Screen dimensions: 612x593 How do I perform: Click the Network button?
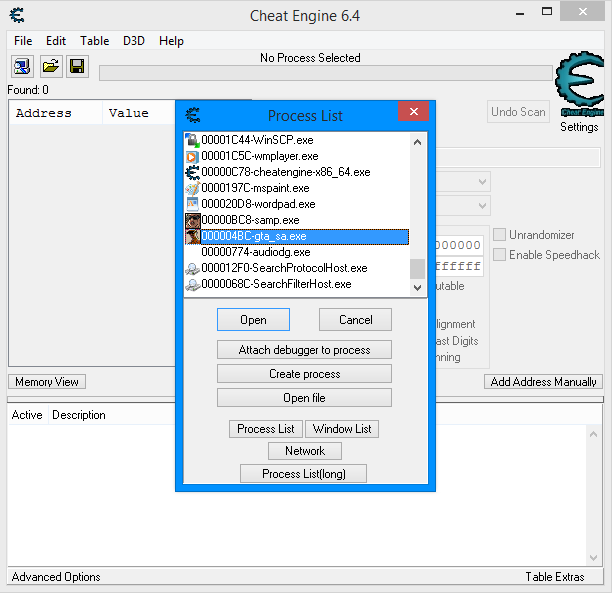point(305,451)
